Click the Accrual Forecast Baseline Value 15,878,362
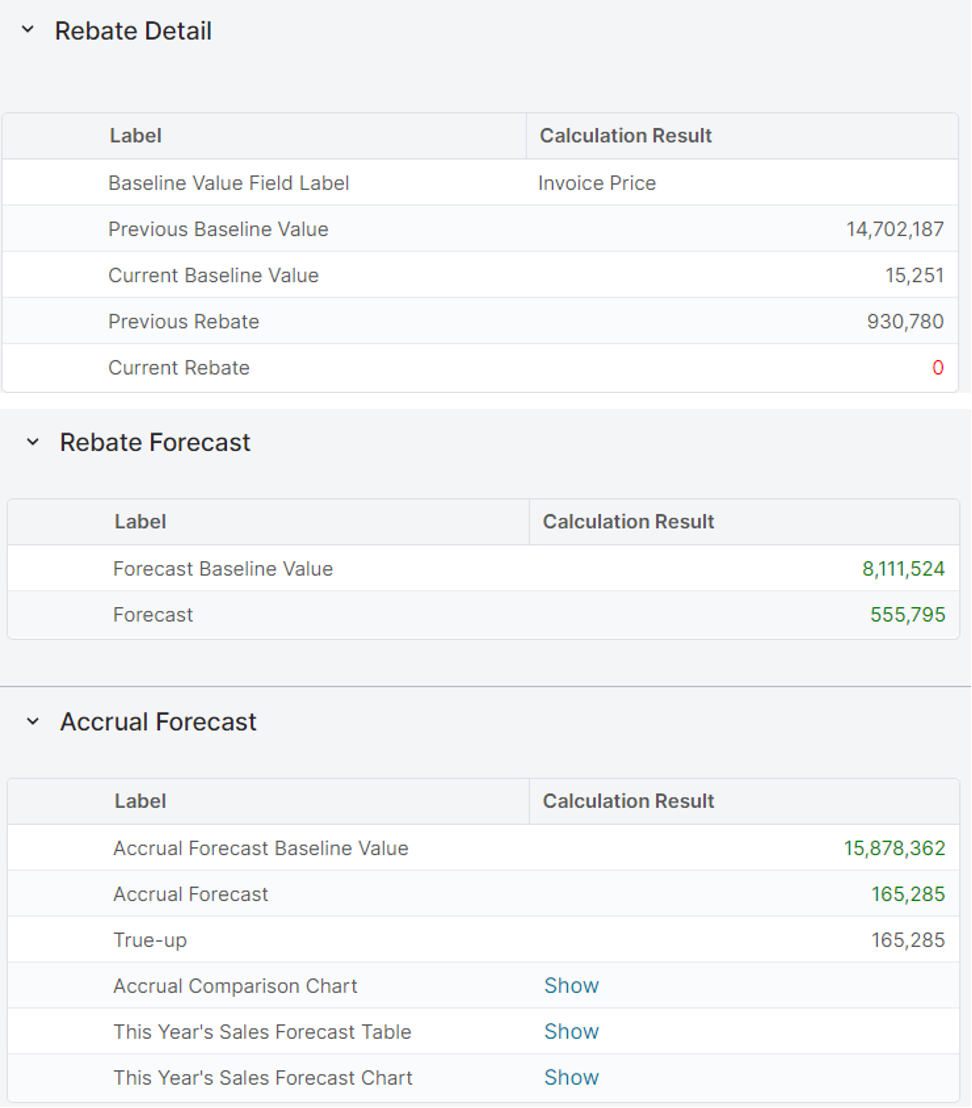Viewport: 972px width, 1108px height. coord(894,848)
